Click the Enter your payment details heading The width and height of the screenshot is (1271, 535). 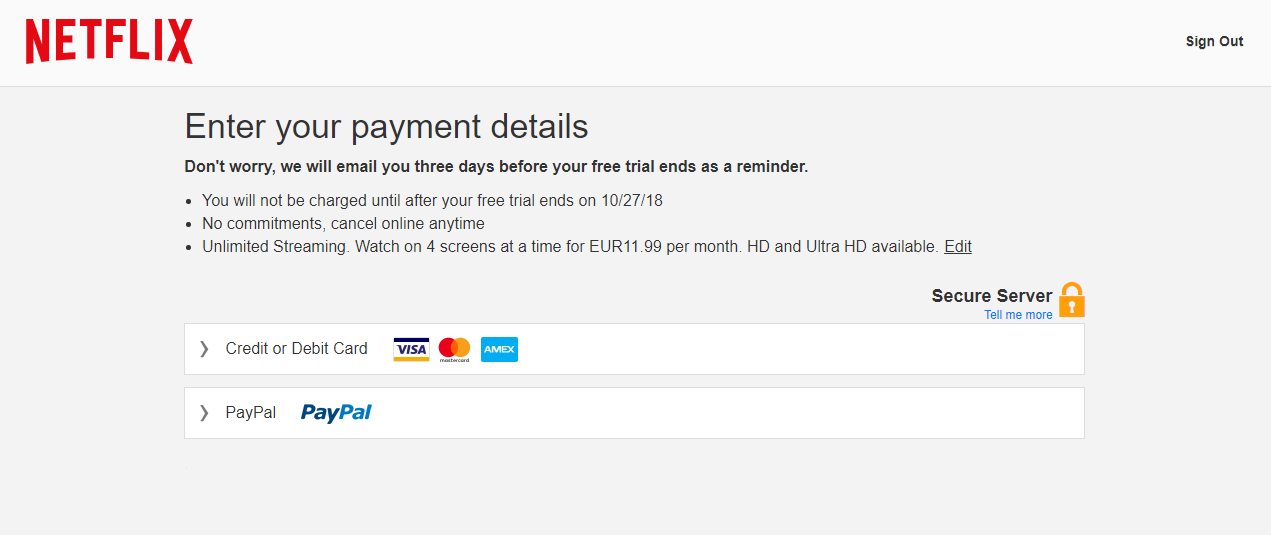pyautogui.click(x=387, y=127)
